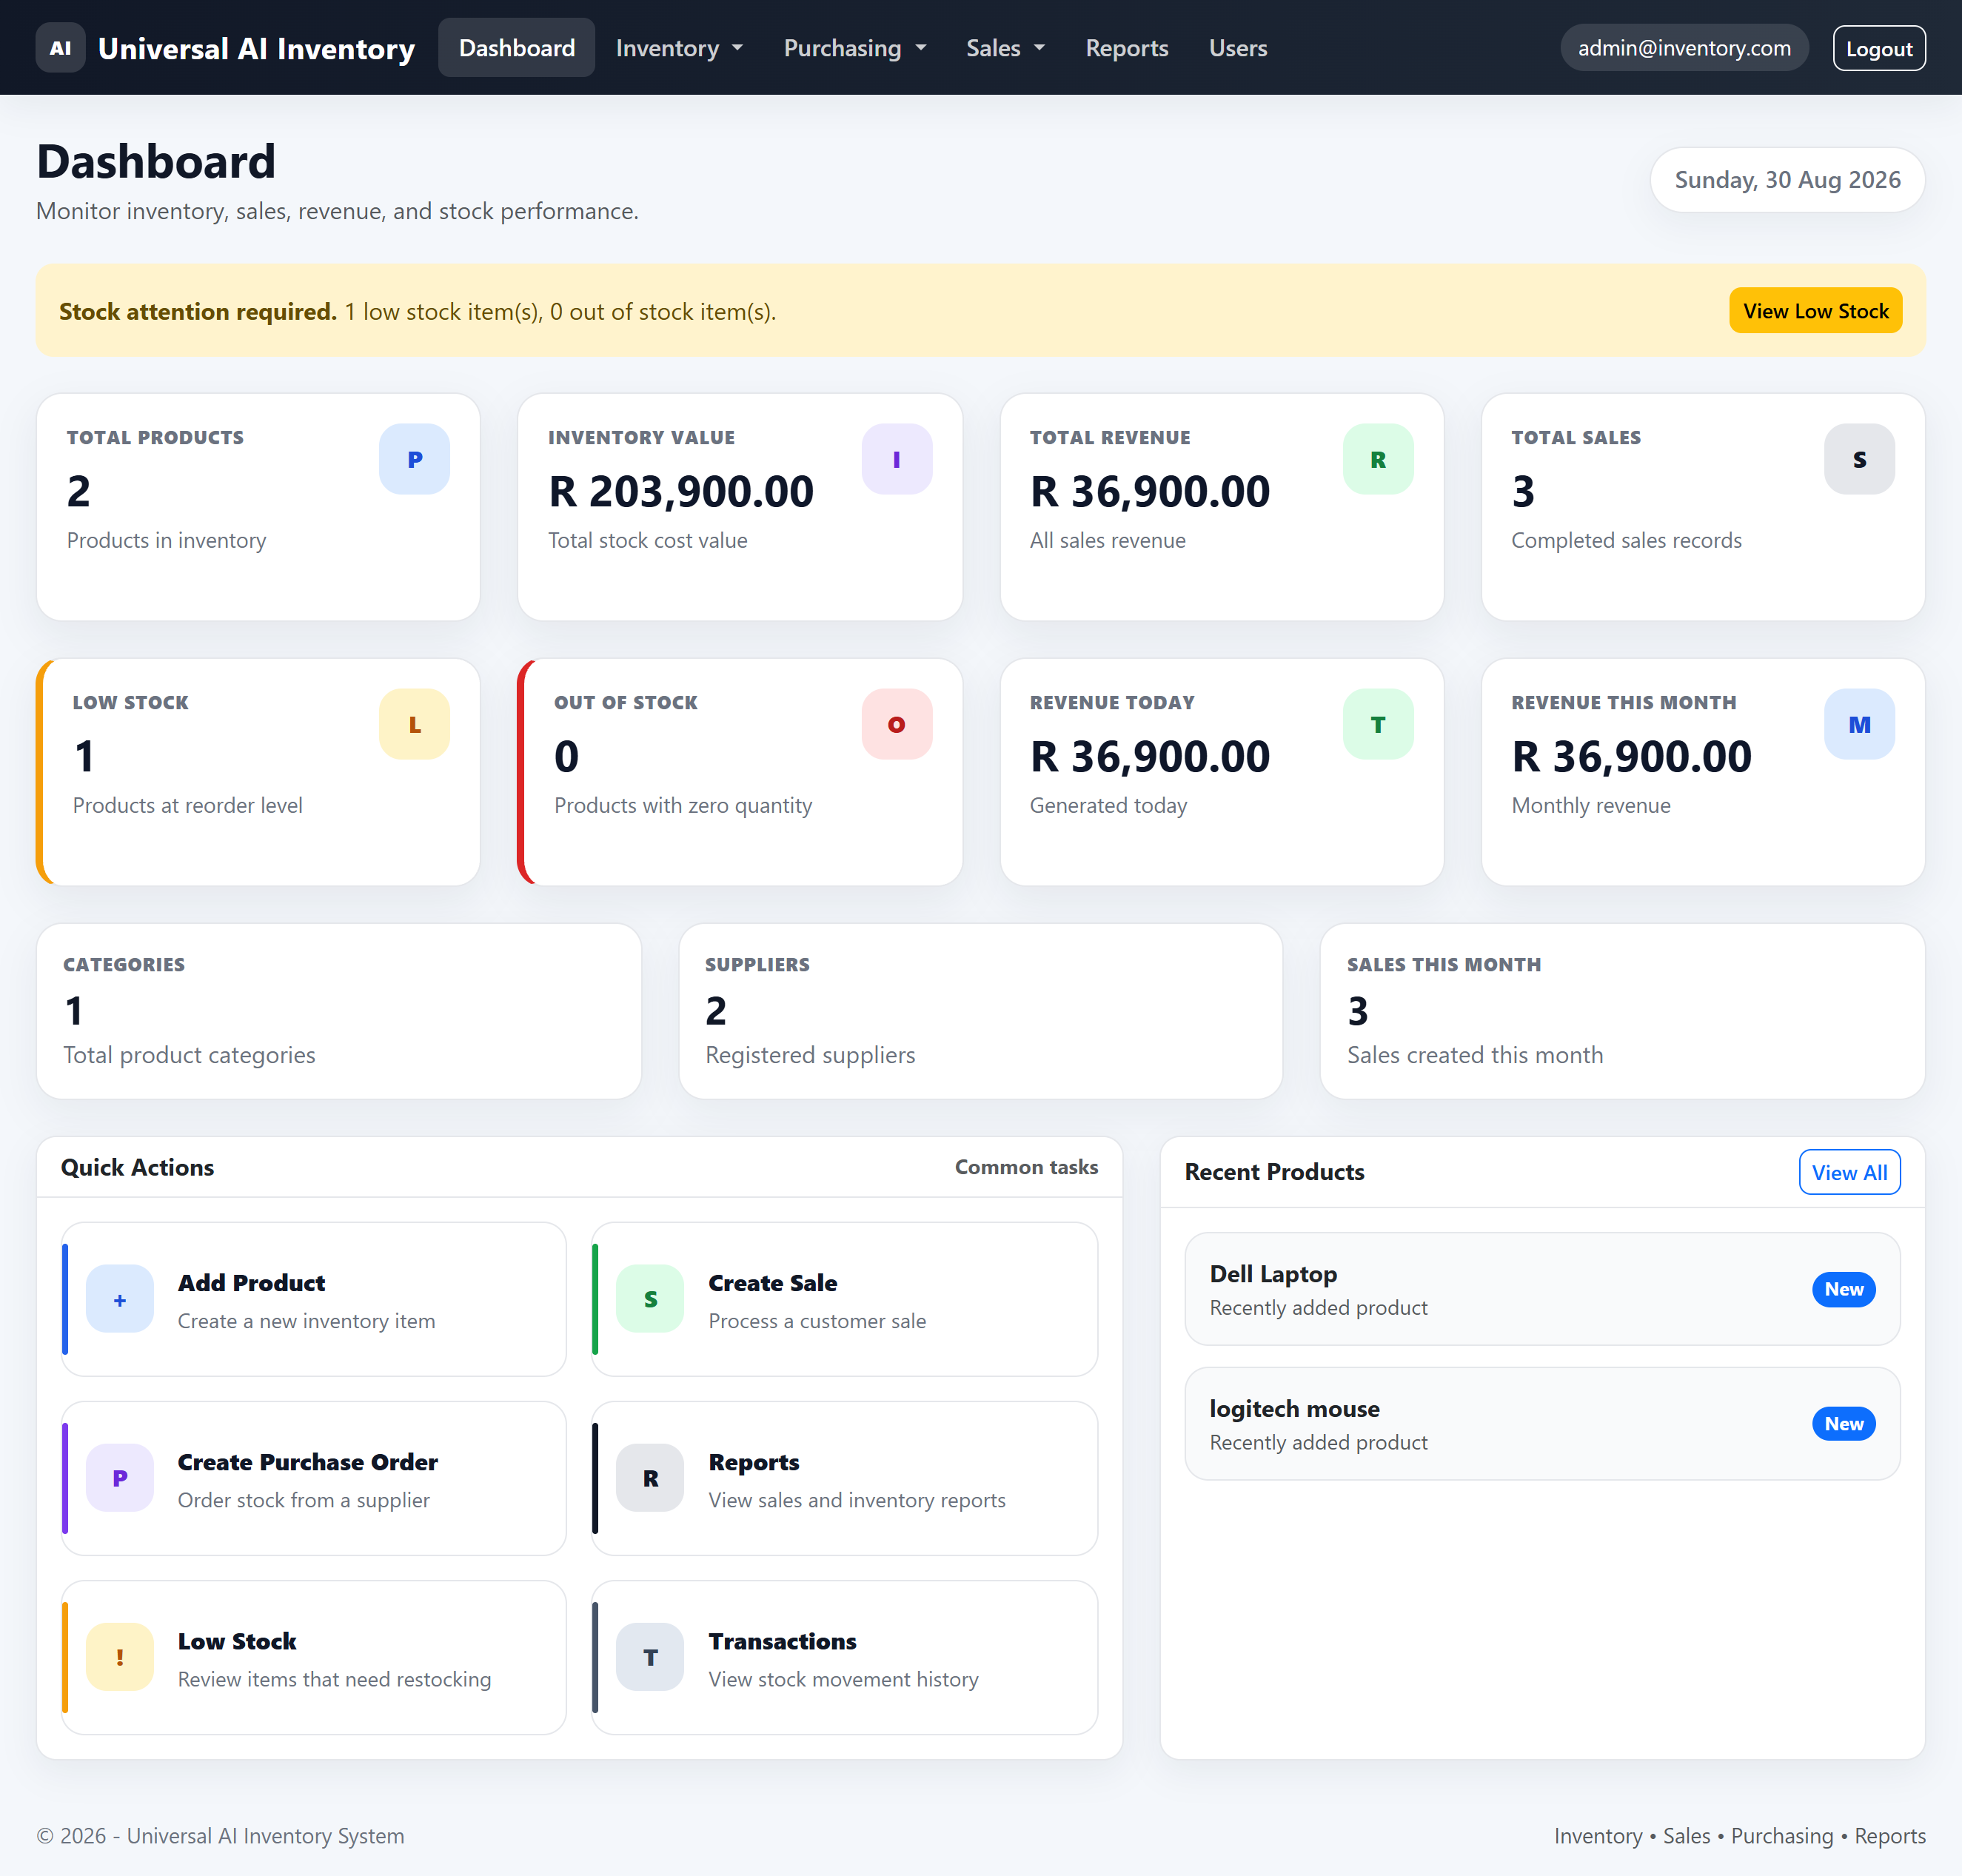The image size is (1962, 1876).
Task: Expand the Sales dropdown menu
Action: tap(1005, 48)
